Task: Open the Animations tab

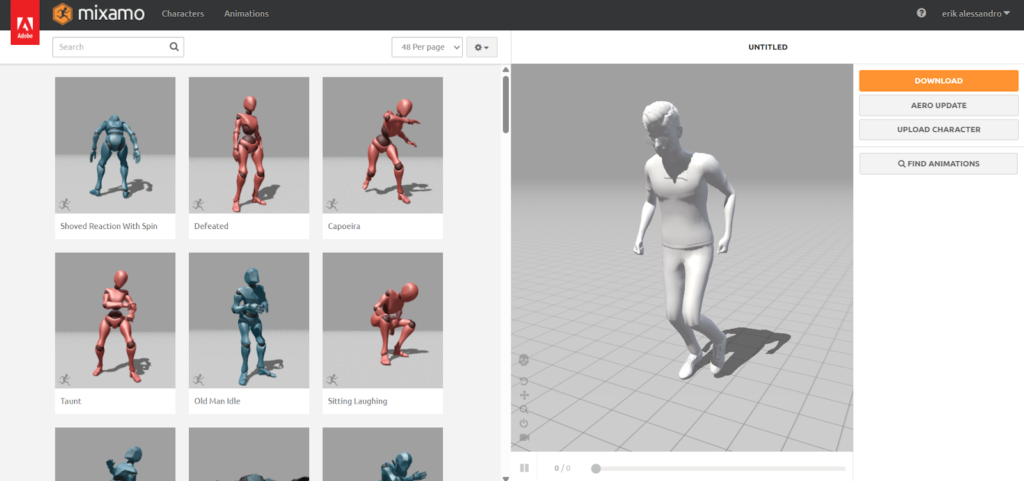Action: pyautogui.click(x=246, y=13)
